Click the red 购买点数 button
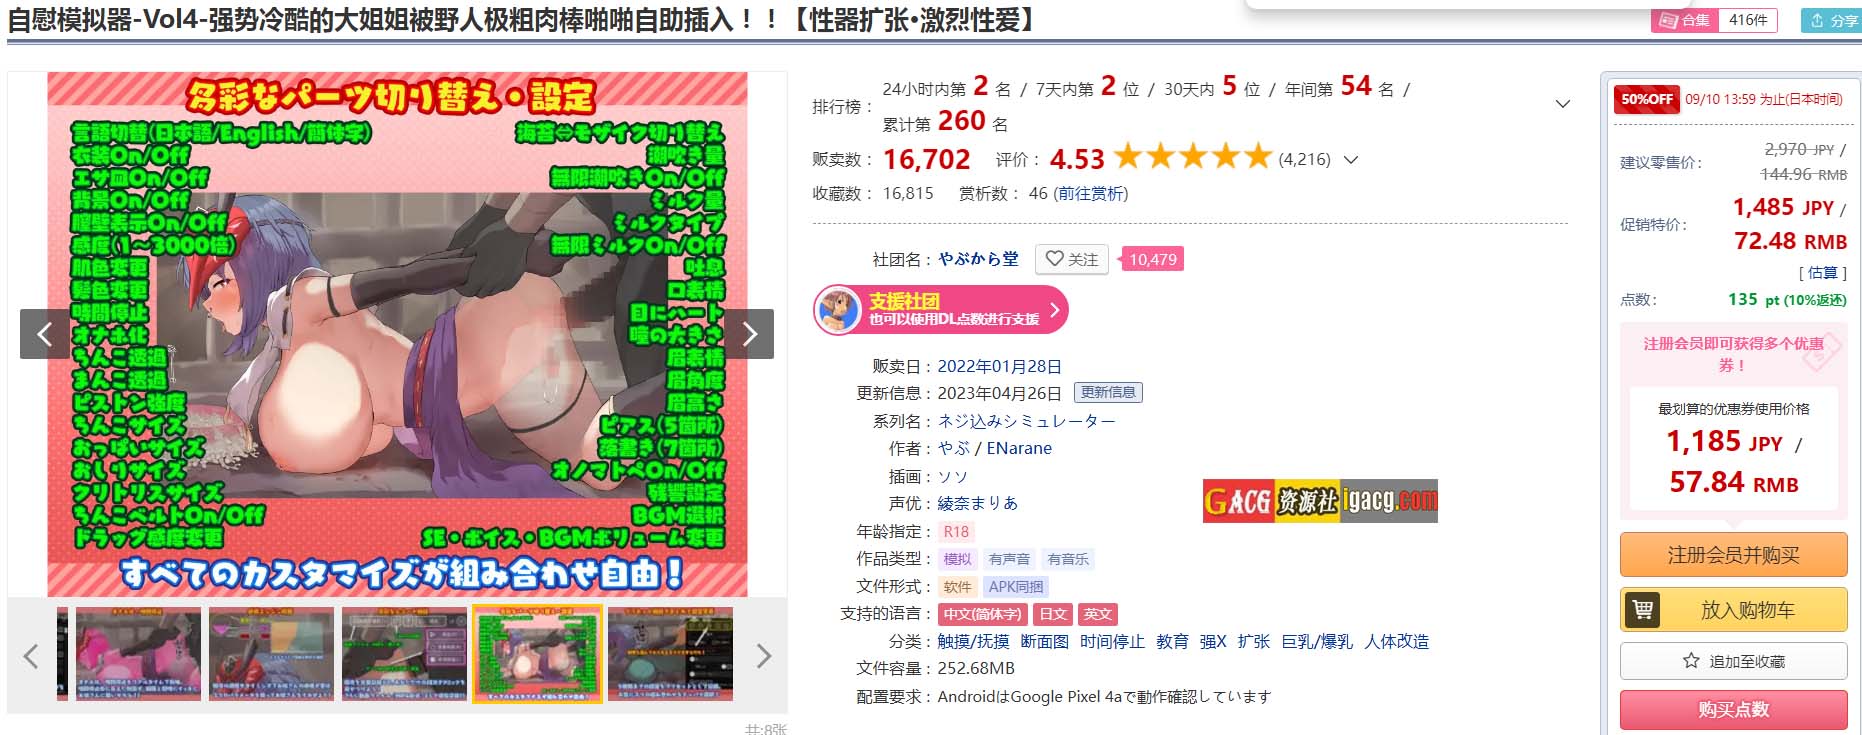The width and height of the screenshot is (1862, 735). 1733,710
